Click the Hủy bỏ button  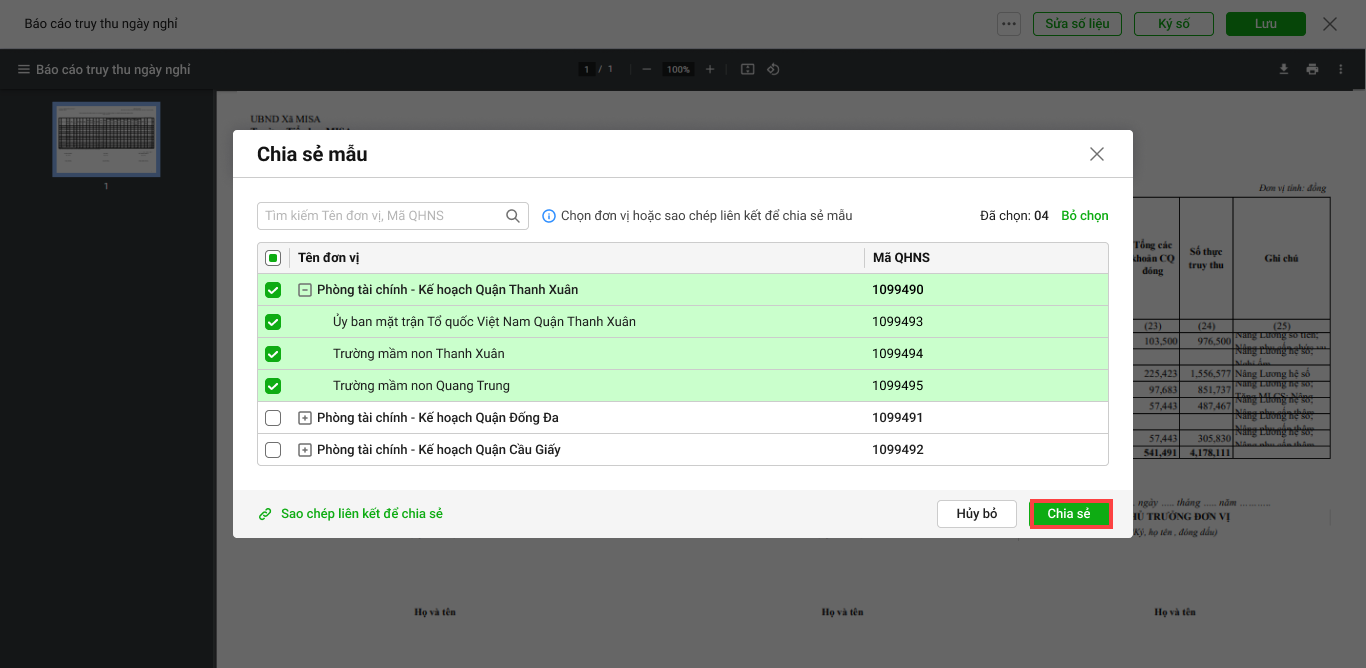tap(976, 514)
